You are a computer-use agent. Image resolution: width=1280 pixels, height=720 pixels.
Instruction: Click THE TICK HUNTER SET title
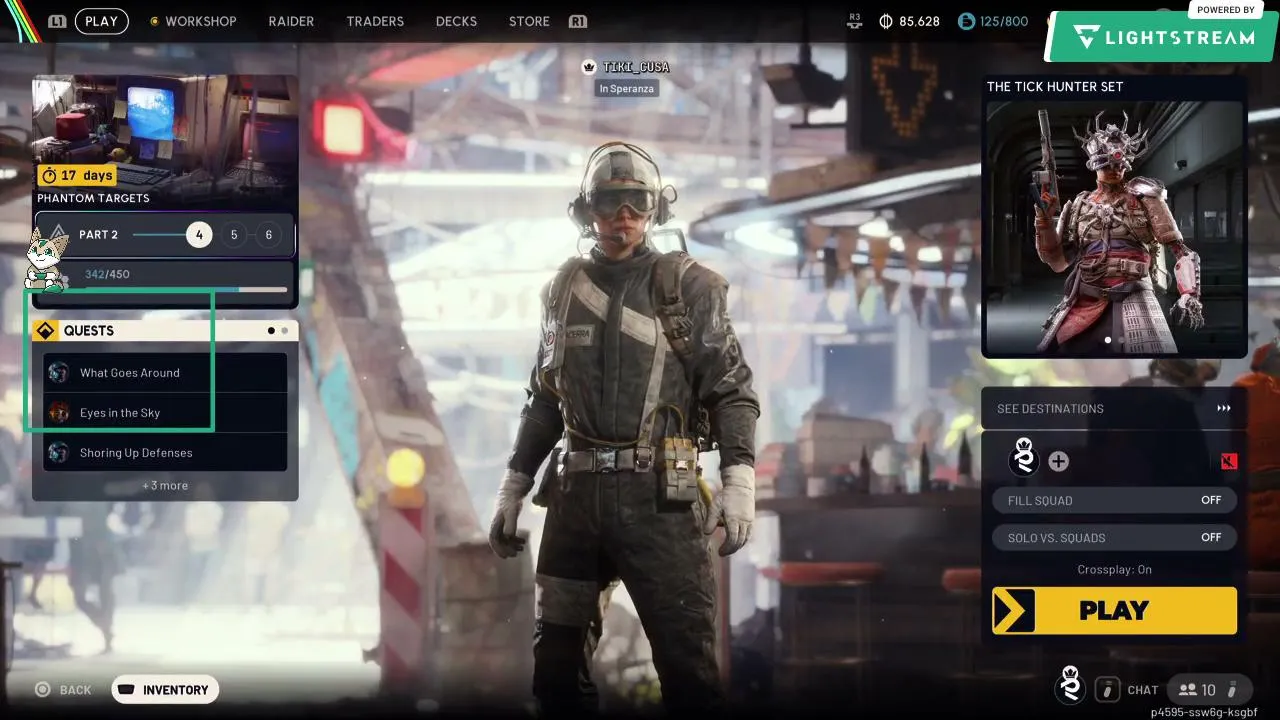pos(1055,86)
